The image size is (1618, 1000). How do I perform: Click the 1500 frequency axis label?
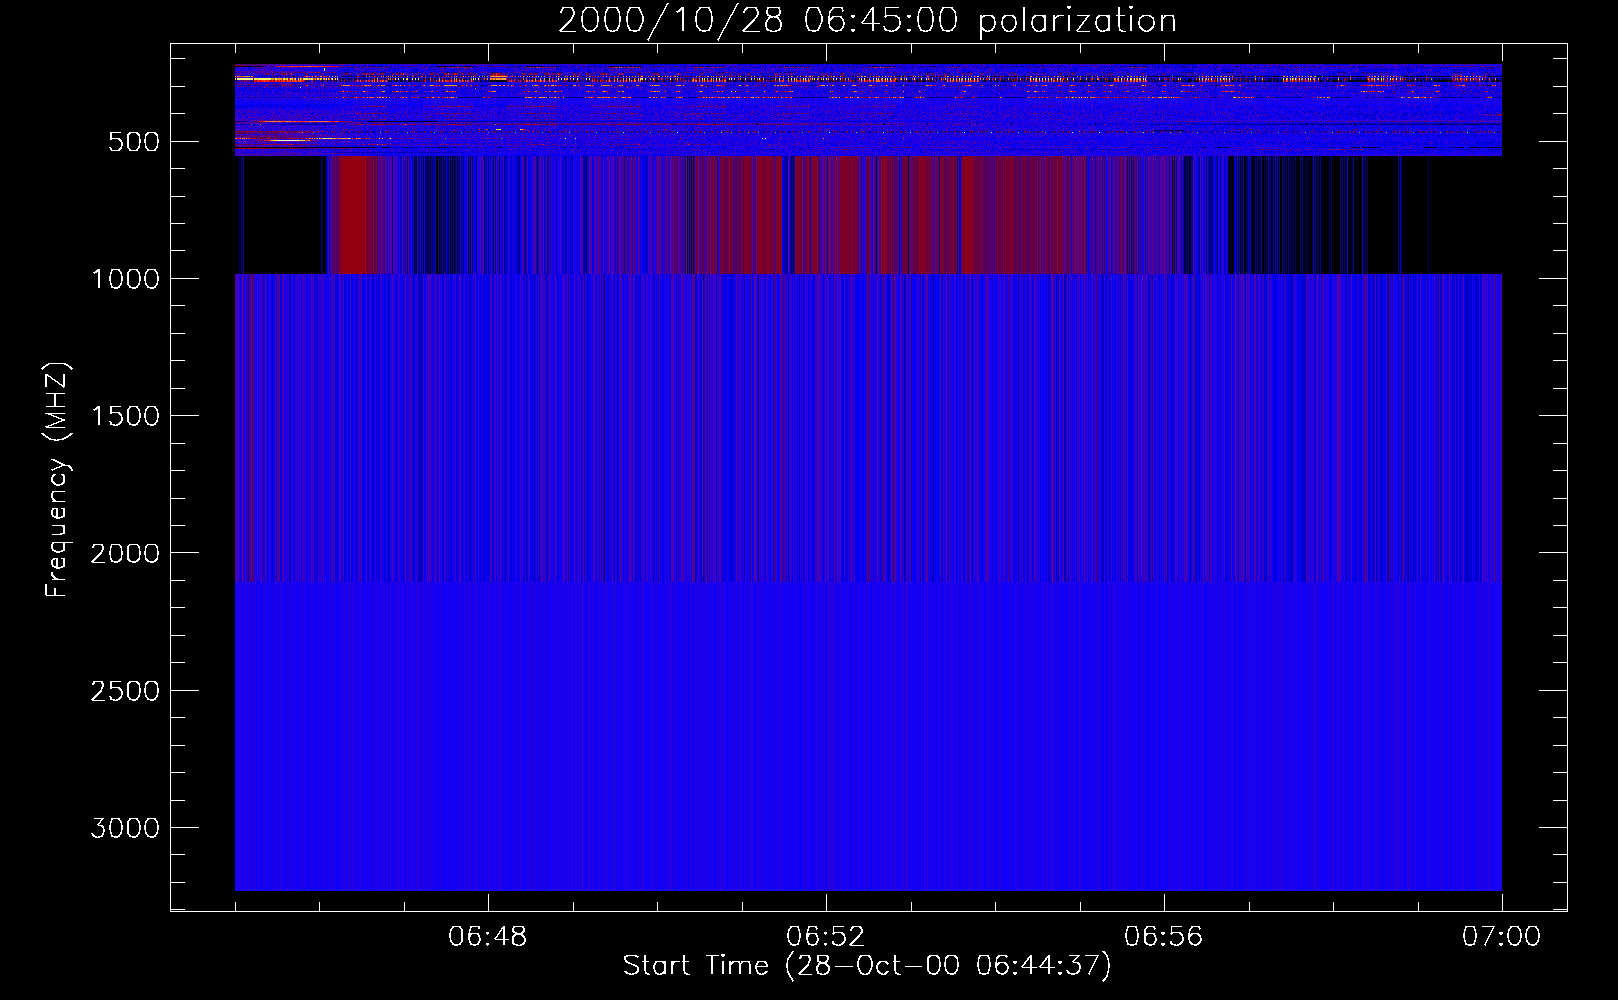[x=125, y=416]
